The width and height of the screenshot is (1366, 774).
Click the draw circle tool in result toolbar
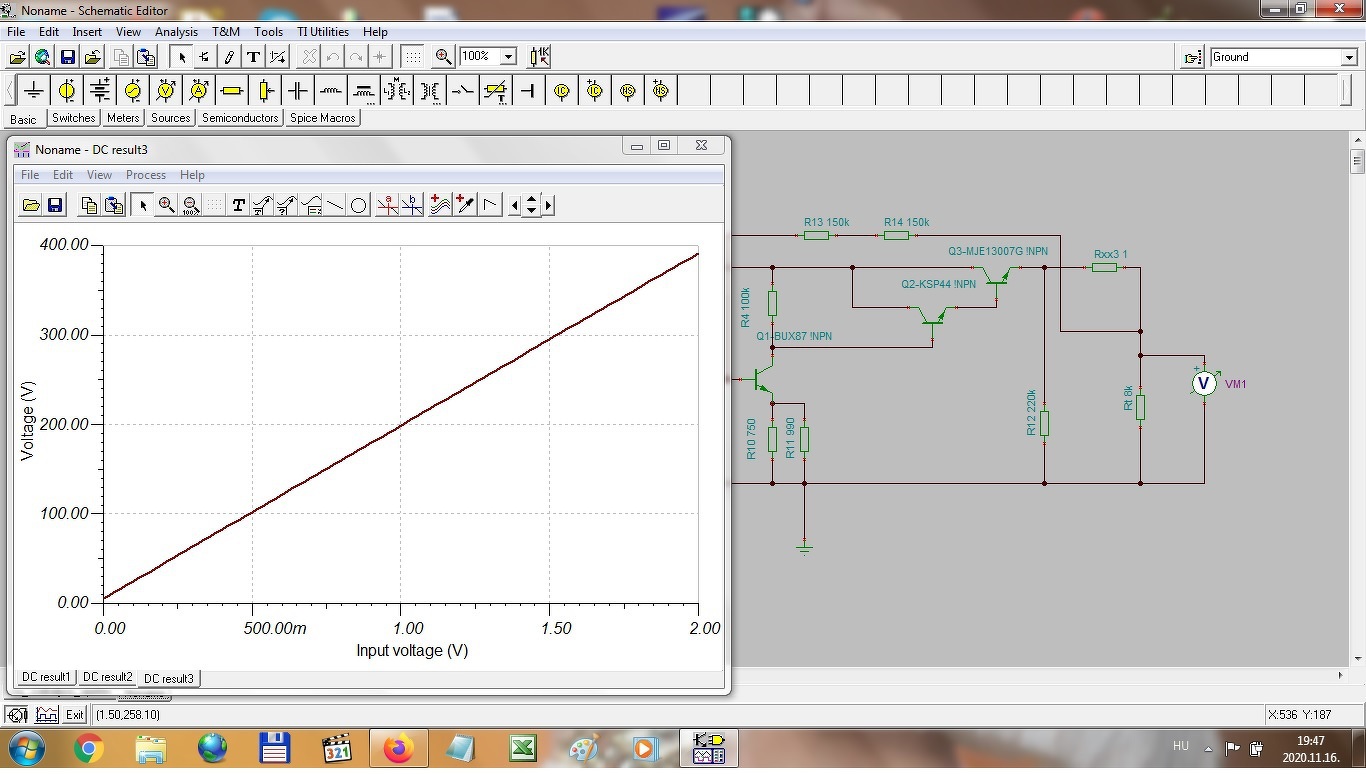(x=359, y=205)
